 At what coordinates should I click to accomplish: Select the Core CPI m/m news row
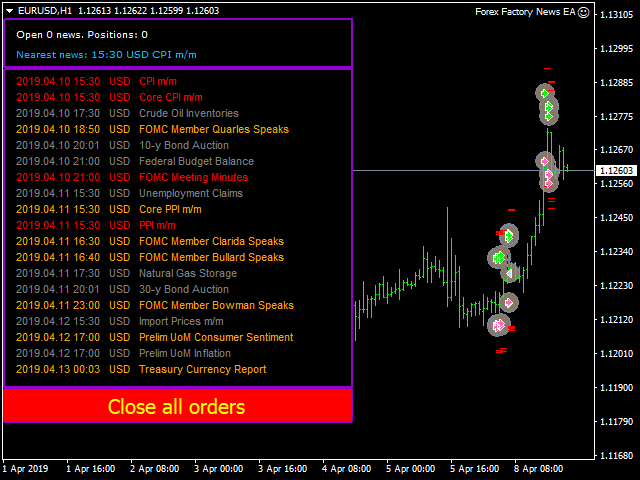[x=109, y=97]
